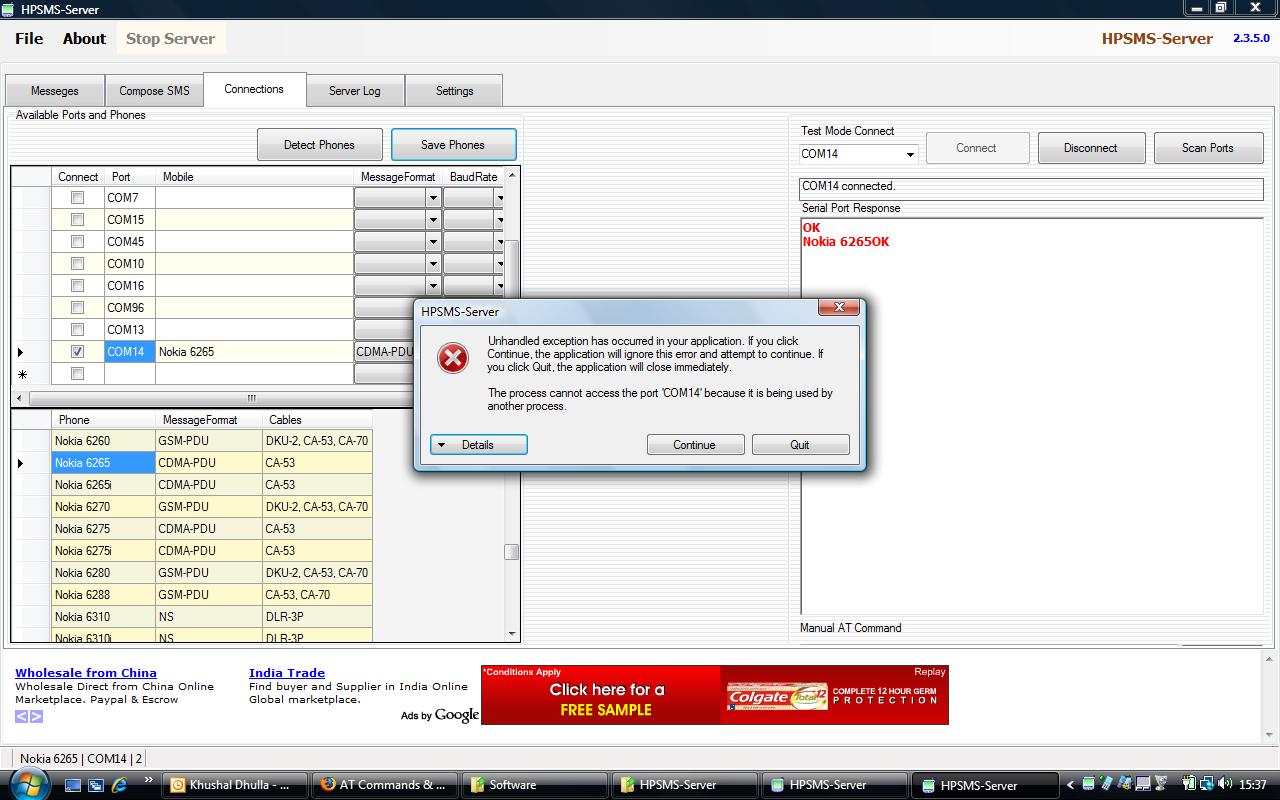Open MessageFormat dropdown for COM45
Image resolution: width=1280 pixels, height=800 pixels.
[433, 242]
